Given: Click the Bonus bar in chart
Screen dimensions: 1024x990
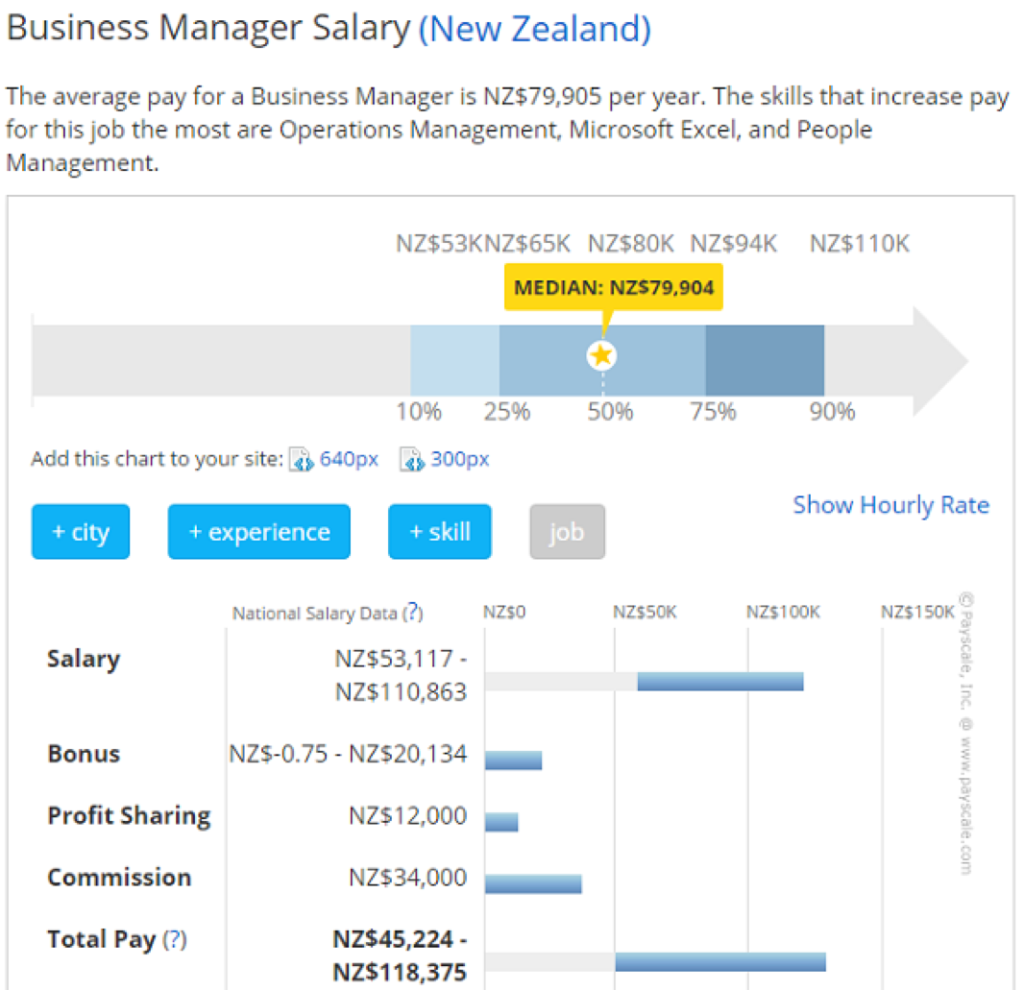Looking at the screenshot, I should tap(513, 760).
